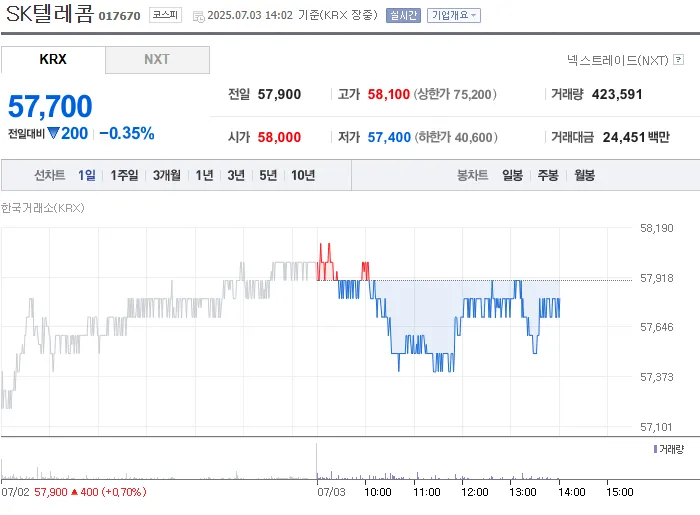Screen dimensions: 700x515
Task: Click the high price 58,100
Action: [x=388, y=94]
